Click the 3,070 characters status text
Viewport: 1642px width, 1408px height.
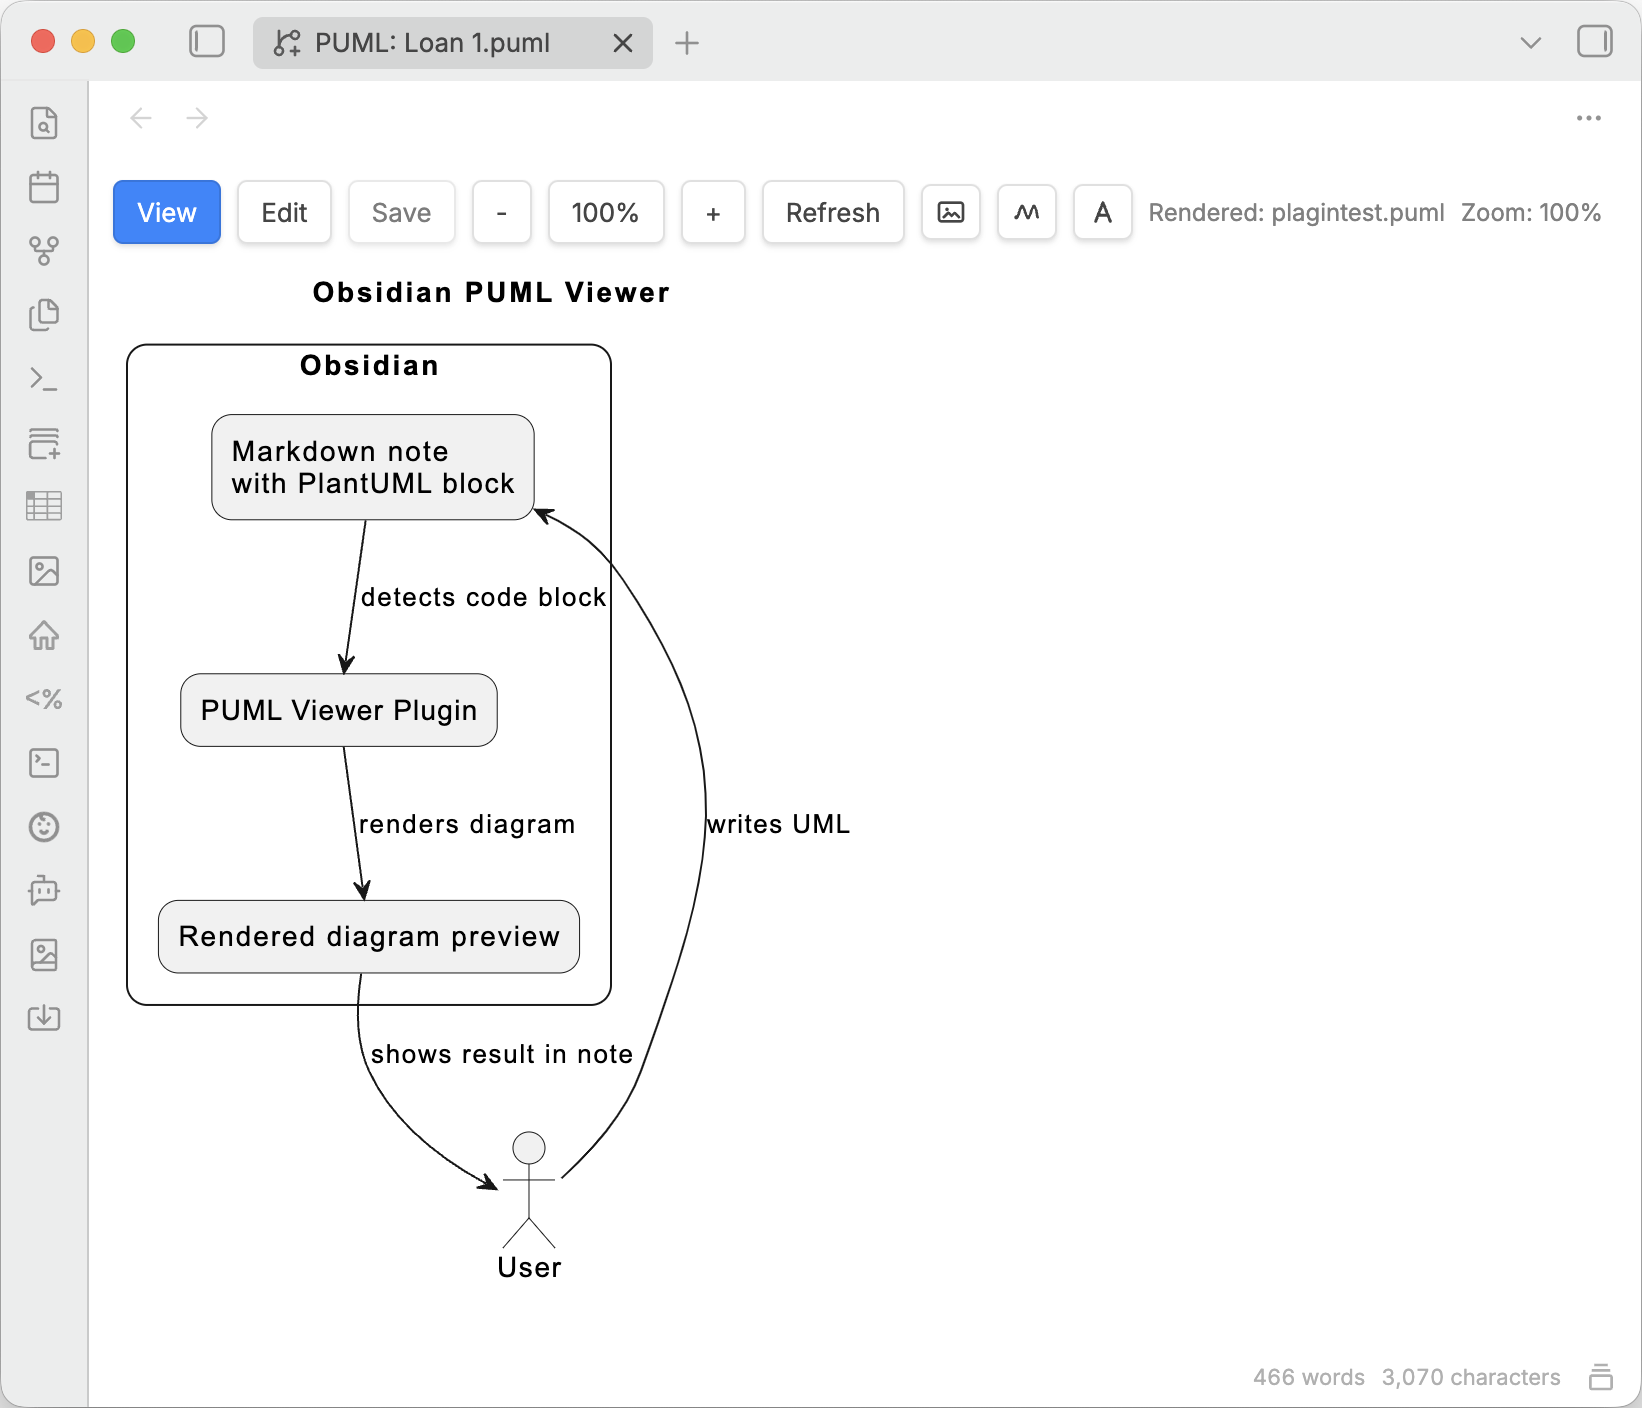pos(1471,1377)
